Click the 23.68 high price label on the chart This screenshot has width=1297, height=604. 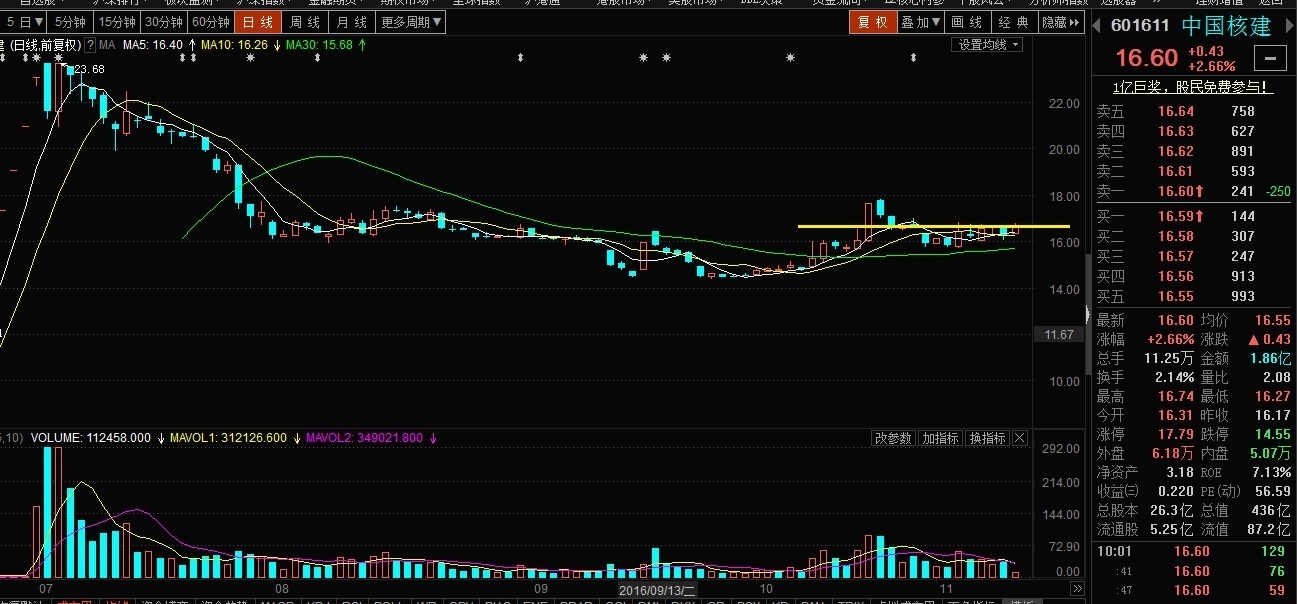tap(90, 69)
